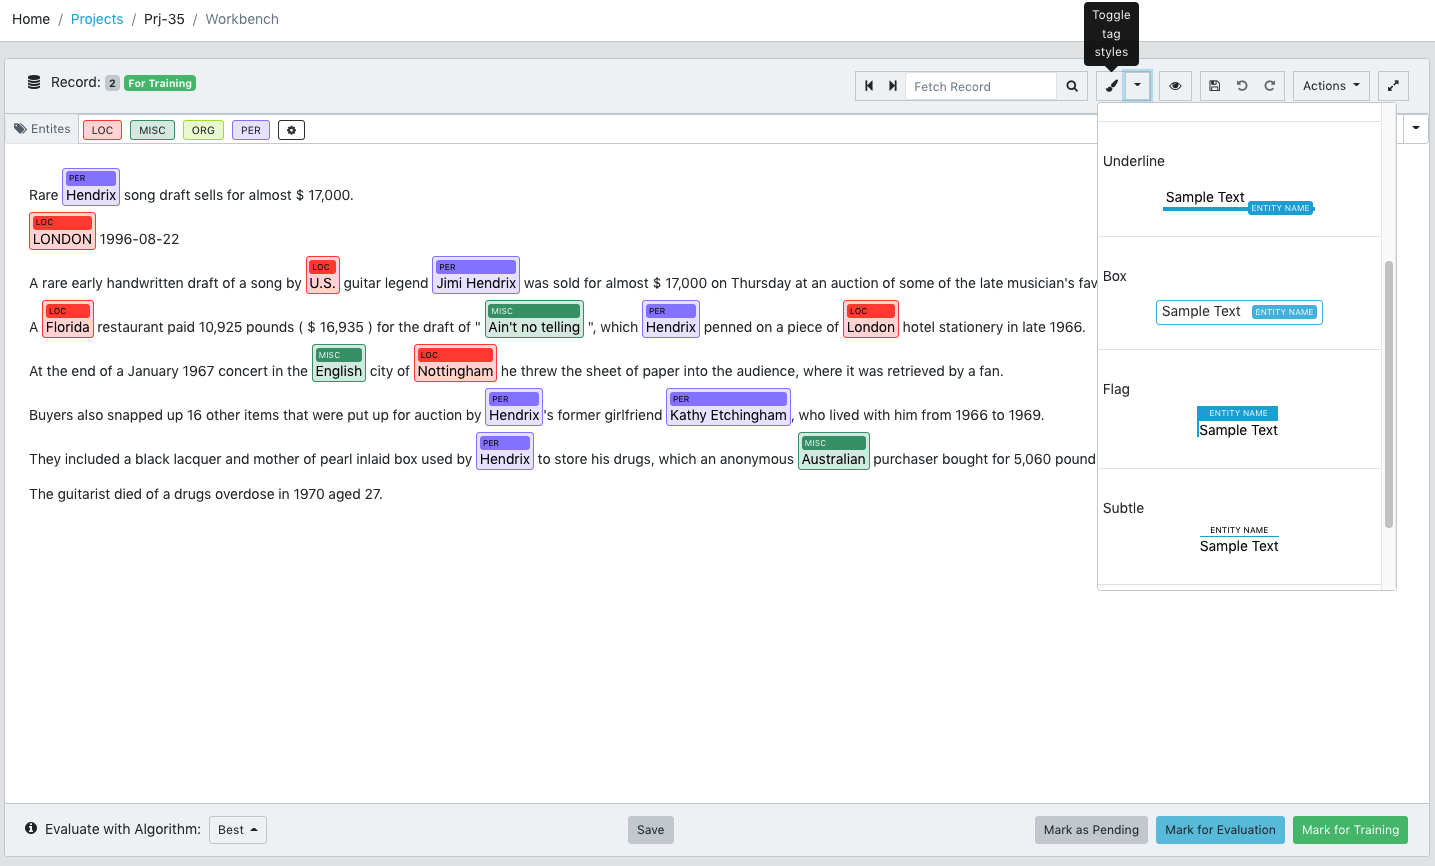Select the LOC entity tag

point(102,130)
